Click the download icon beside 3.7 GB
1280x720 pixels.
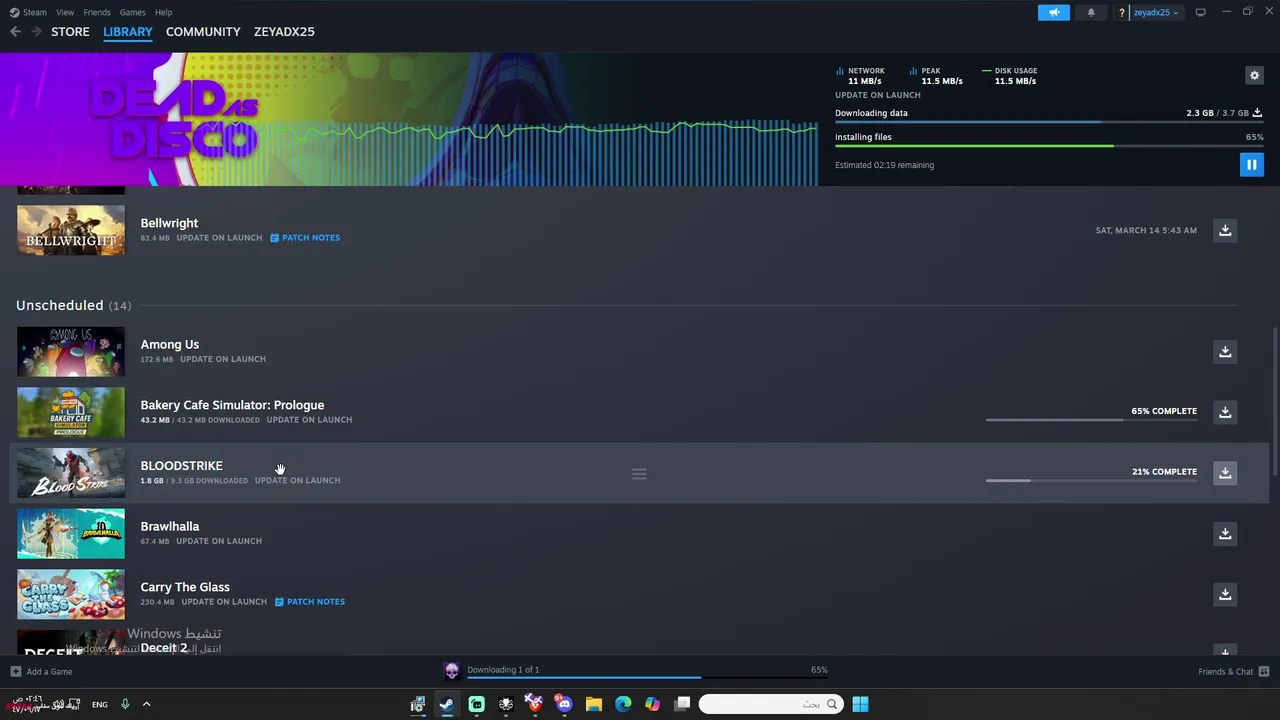coord(1257,113)
